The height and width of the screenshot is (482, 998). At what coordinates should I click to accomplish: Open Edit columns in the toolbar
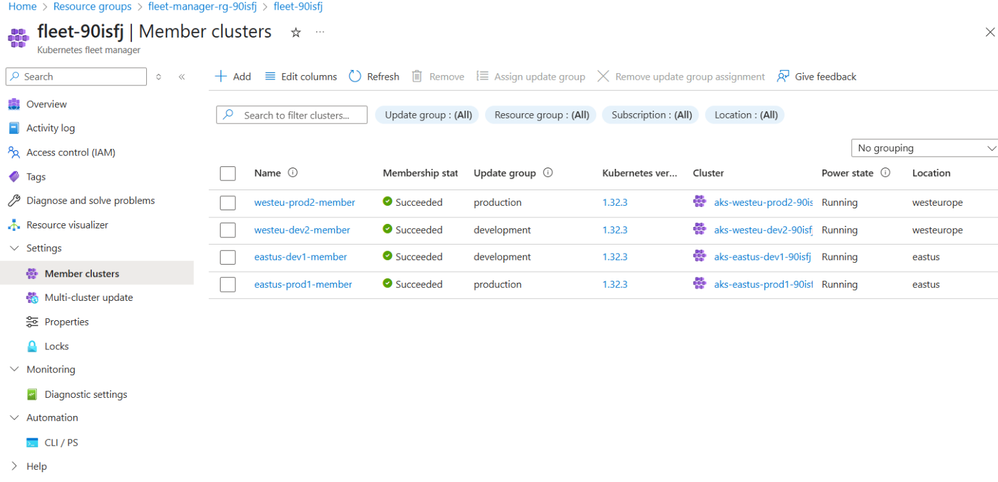pyautogui.click(x=300, y=76)
